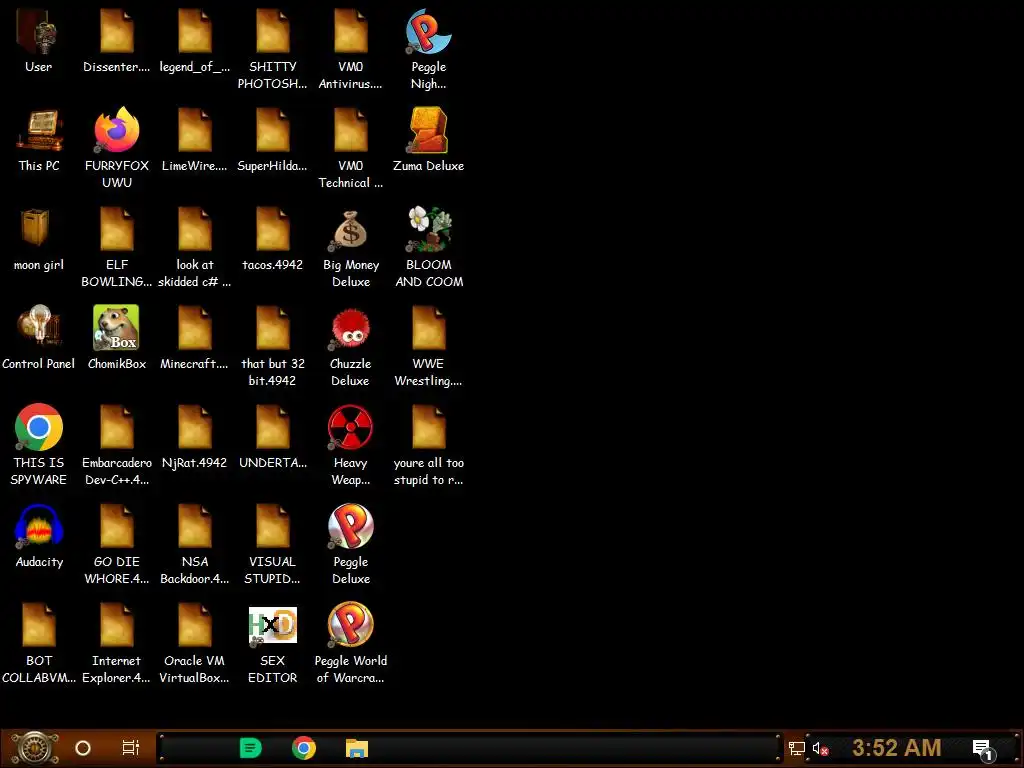Select LimeWire file icon
The height and width of the screenshot is (768, 1024).
[195, 130]
